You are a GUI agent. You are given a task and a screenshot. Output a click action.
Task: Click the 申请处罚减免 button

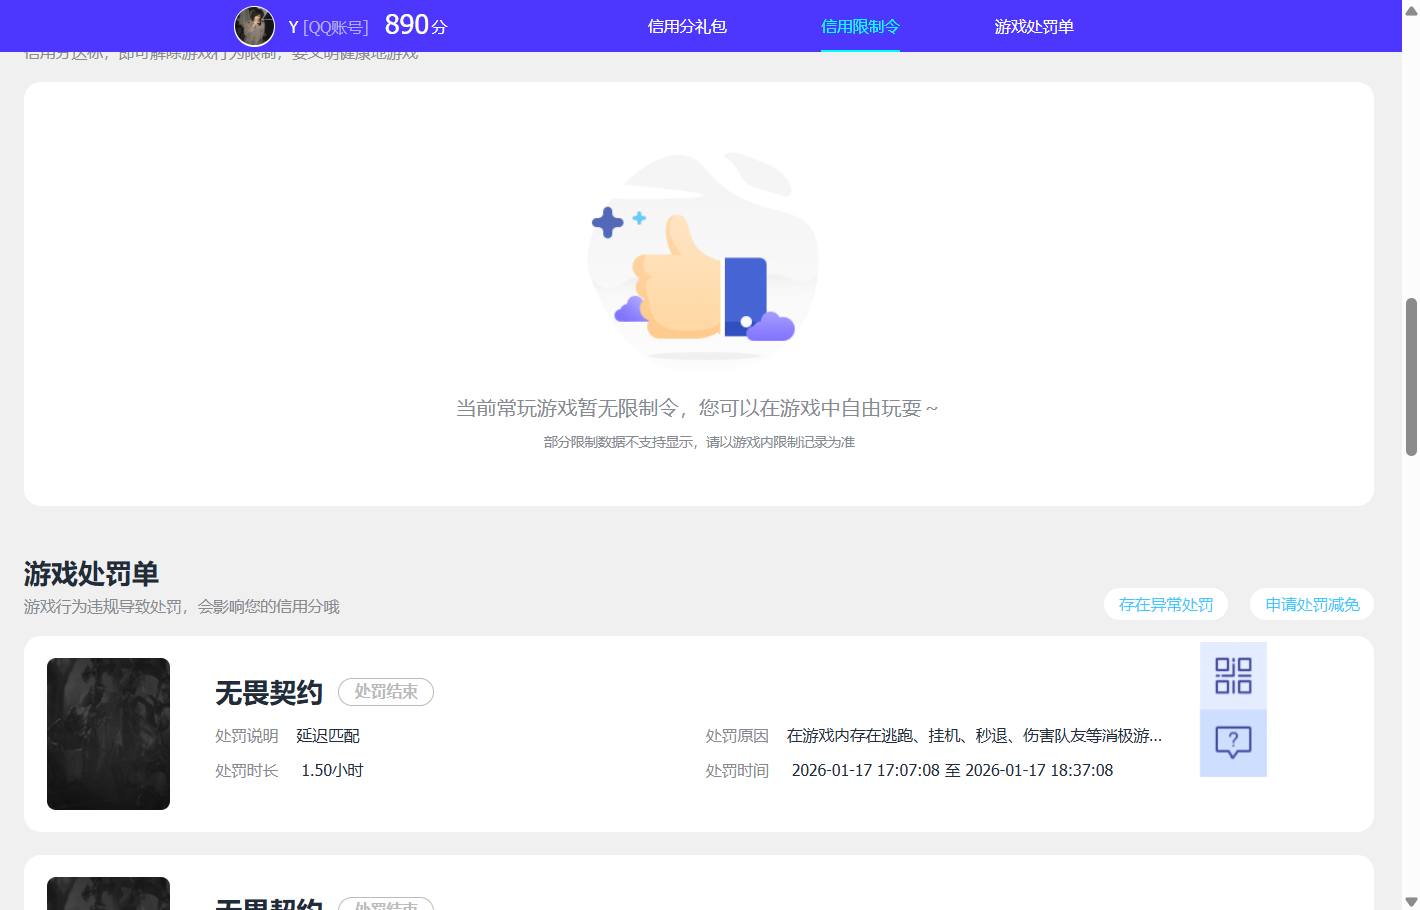[x=1312, y=604]
